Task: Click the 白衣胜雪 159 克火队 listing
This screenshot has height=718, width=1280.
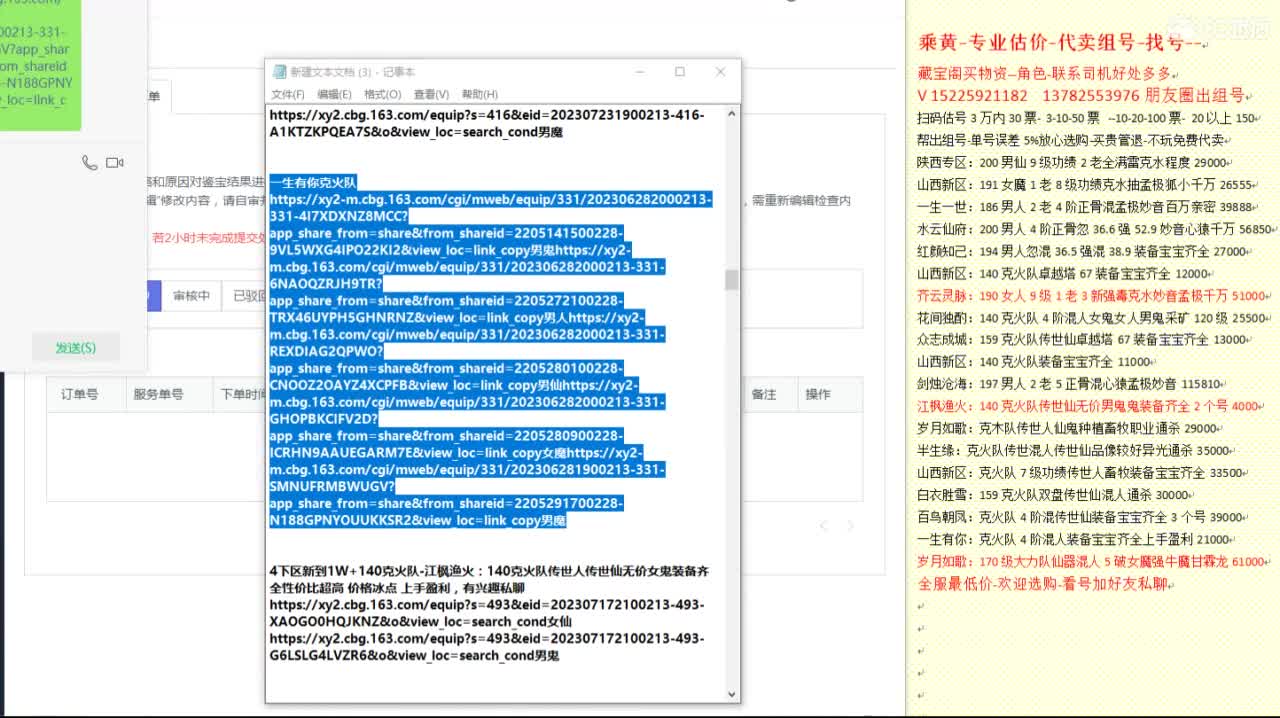Action: click(1053, 494)
